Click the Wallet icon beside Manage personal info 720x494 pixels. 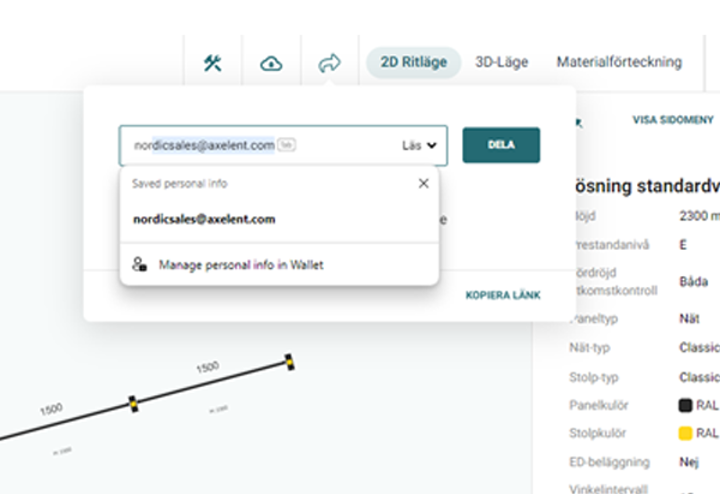(139, 265)
